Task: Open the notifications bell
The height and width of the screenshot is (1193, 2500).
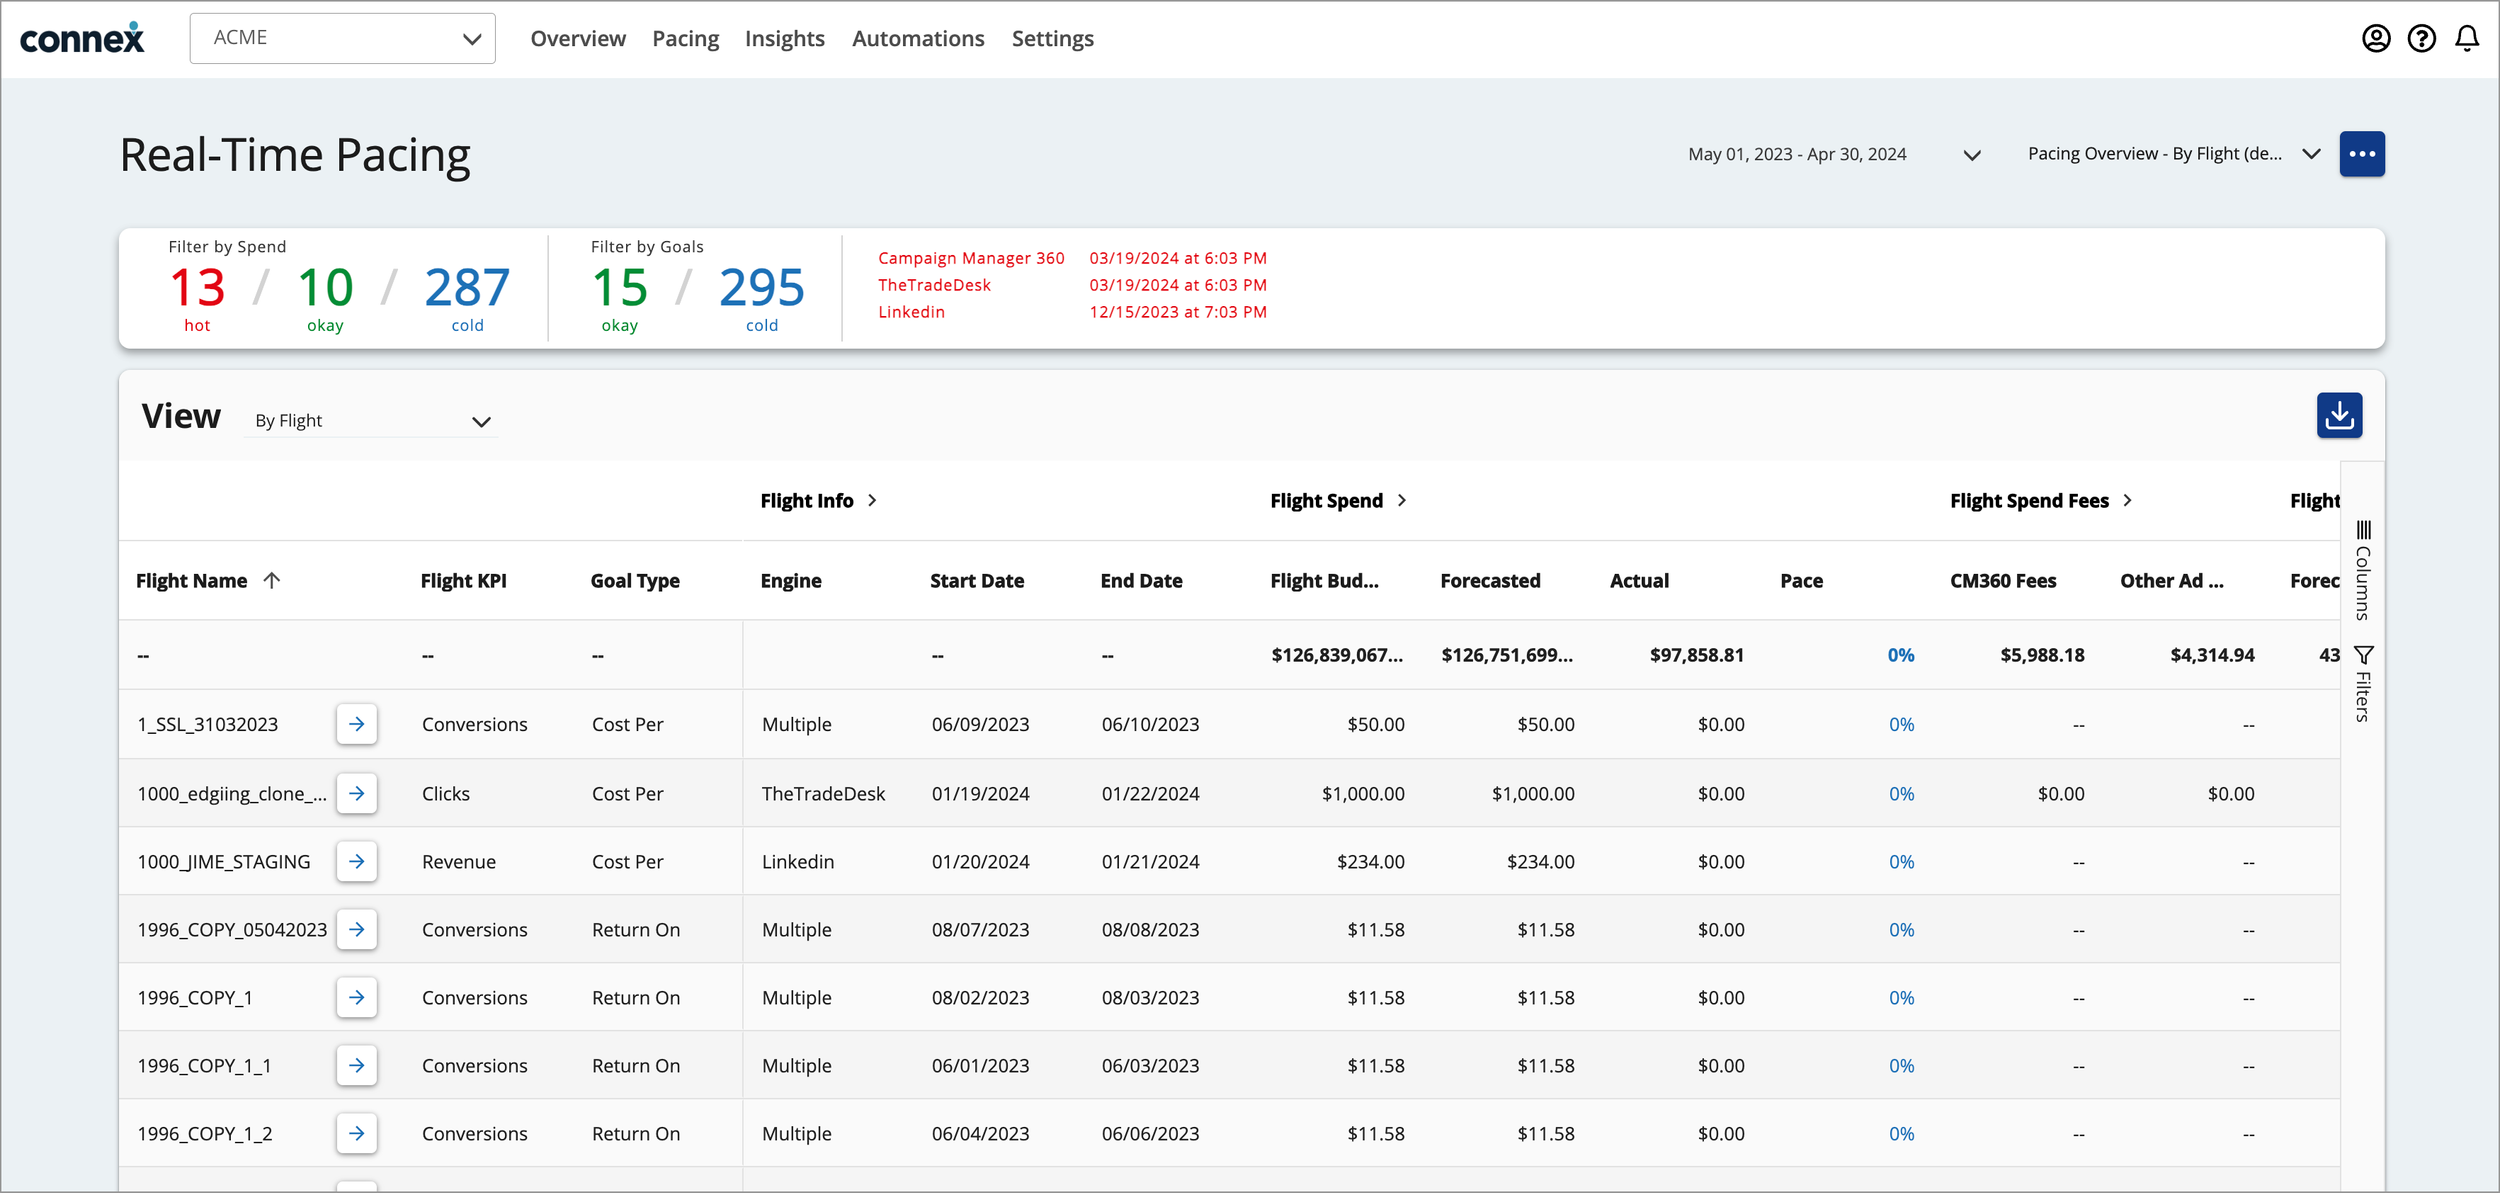Action: click(x=2467, y=38)
